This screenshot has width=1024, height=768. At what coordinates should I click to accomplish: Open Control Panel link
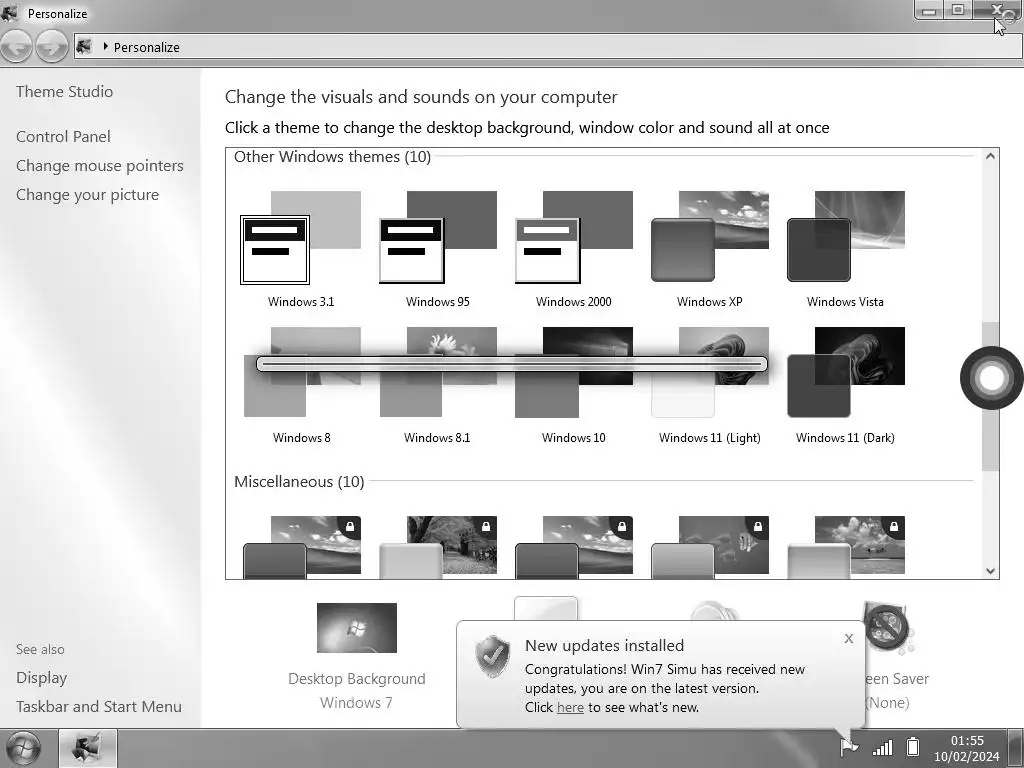click(63, 136)
